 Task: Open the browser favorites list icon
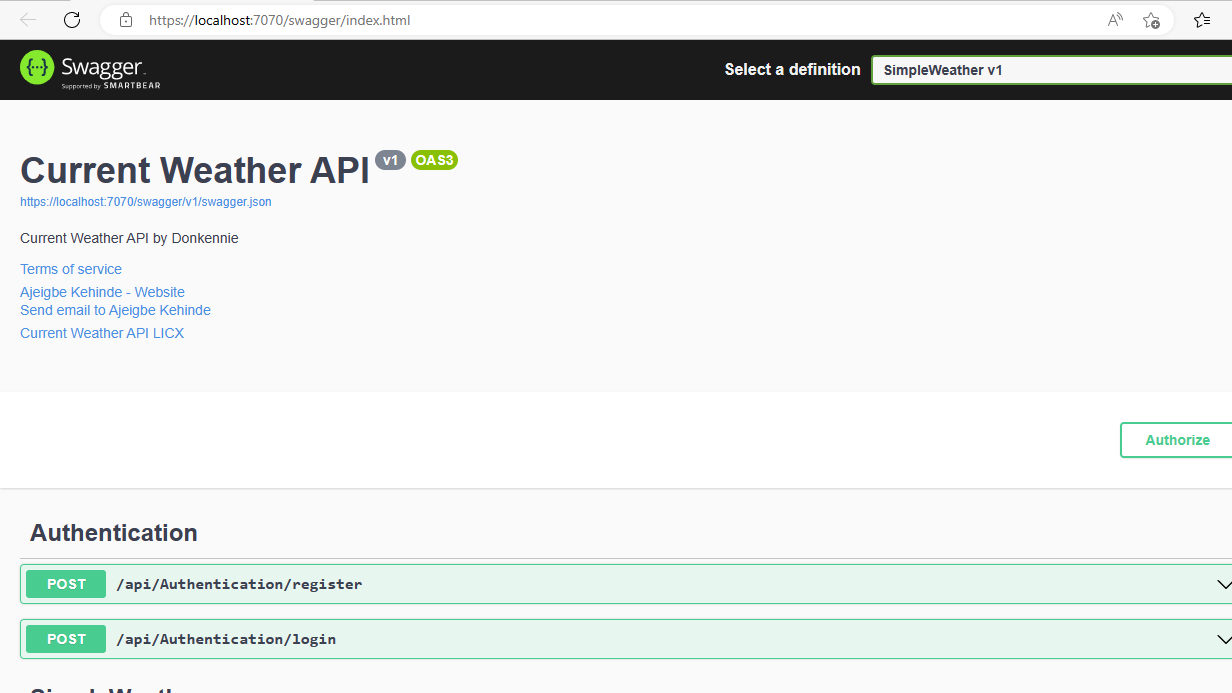point(1201,19)
